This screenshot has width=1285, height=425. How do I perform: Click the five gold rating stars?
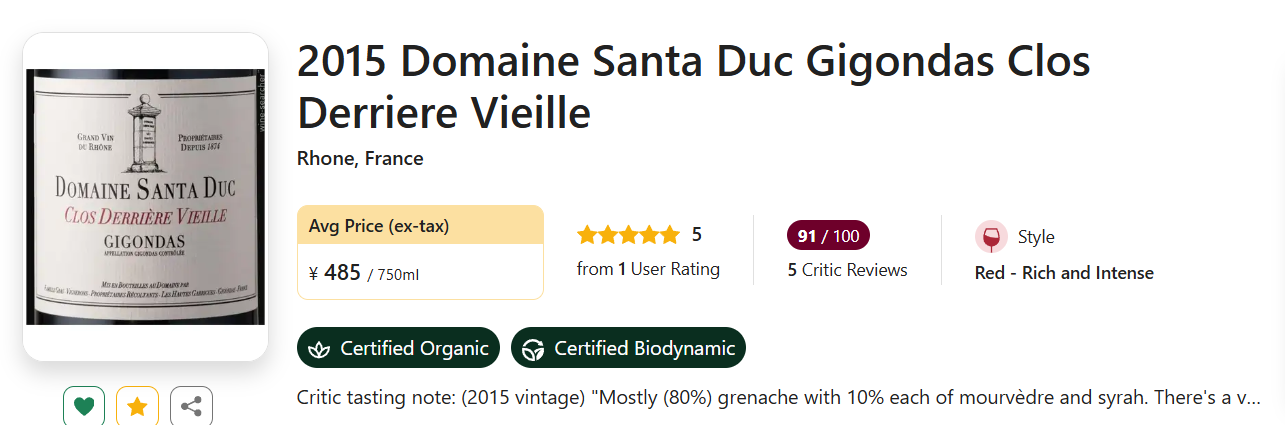click(628, 235)
